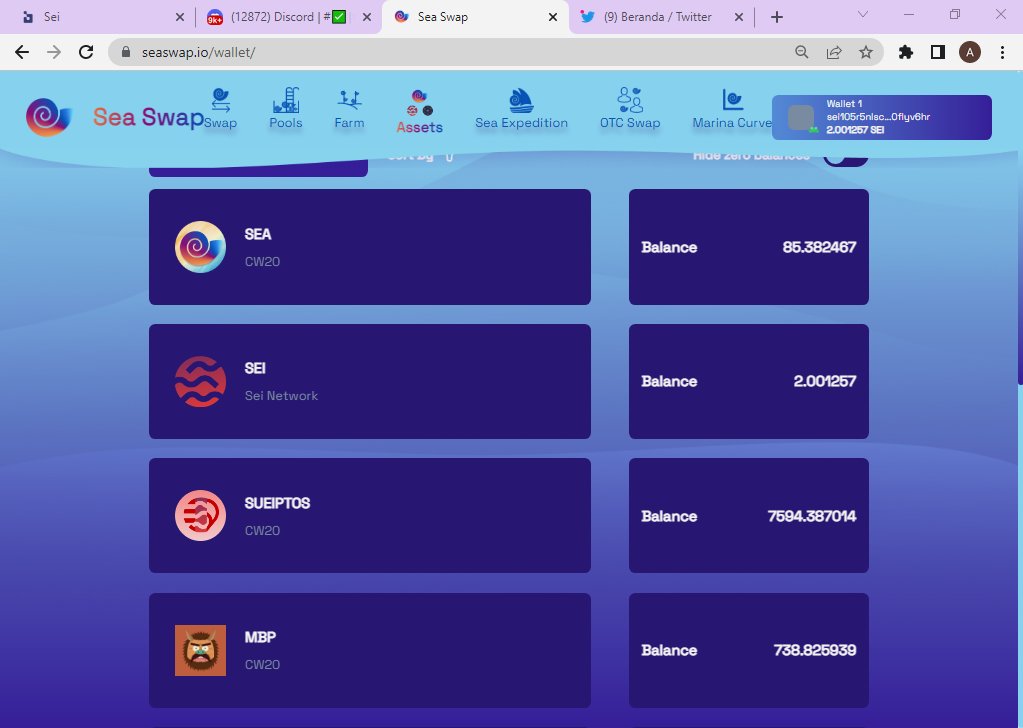Close the Twitter tab
Viewport: 1023px width, 728px height.
pos(739,17)
